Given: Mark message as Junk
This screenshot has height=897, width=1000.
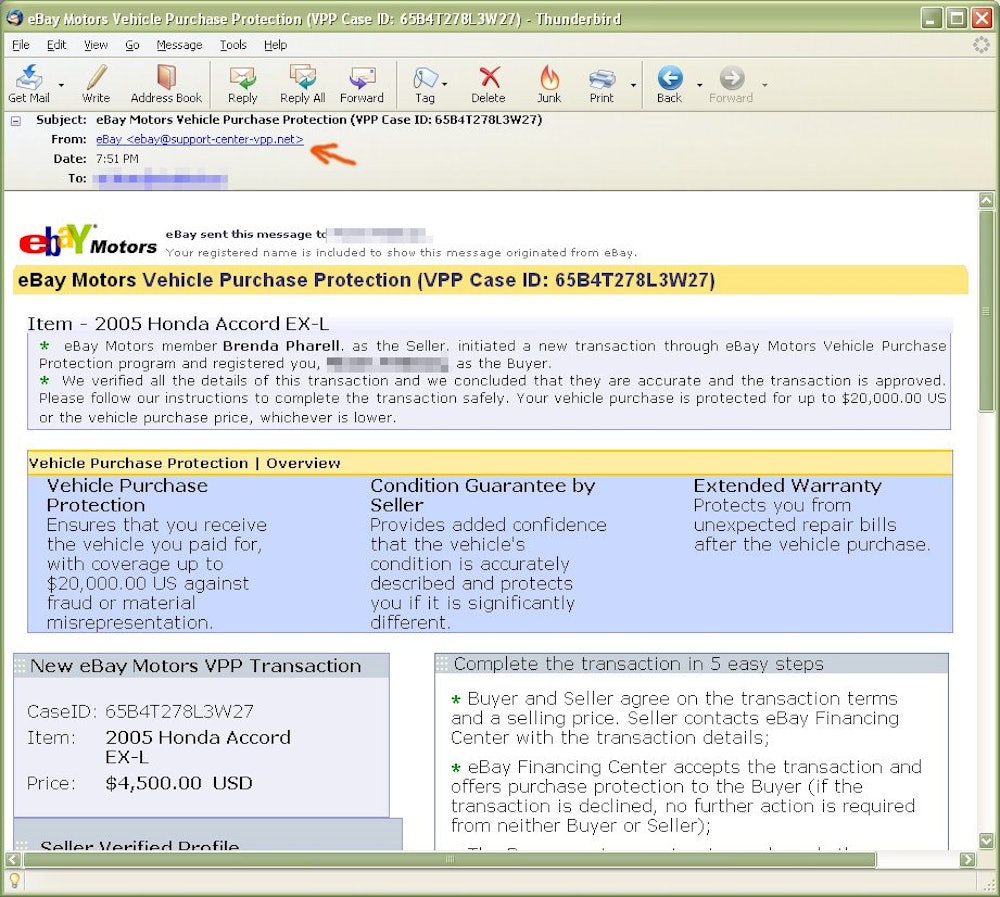Looking at the screenshot, I should [x=549, y=84].
